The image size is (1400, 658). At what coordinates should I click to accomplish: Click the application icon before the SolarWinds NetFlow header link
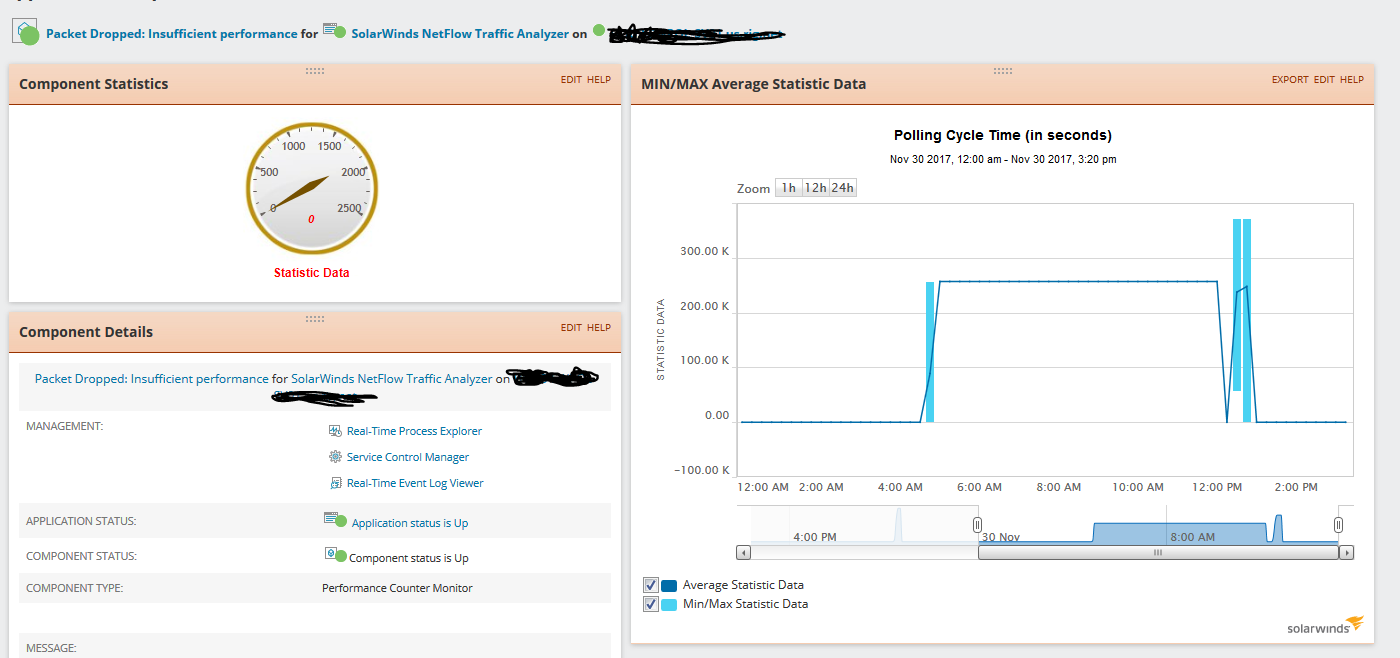coord(335,32)
